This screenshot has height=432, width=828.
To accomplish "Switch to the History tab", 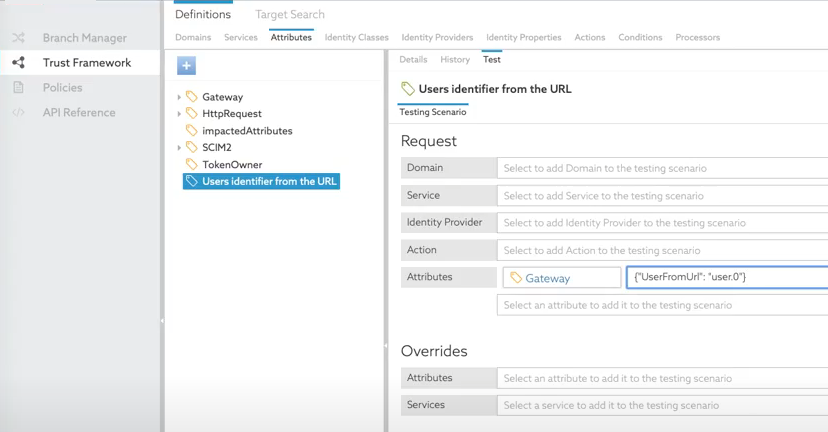I will 455,60.
